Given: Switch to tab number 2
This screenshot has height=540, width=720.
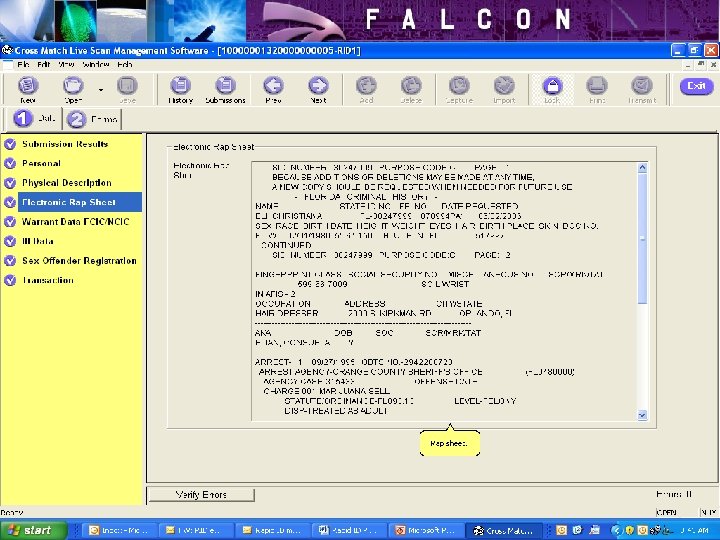Looking at the screenshot, I should (91, 119).
